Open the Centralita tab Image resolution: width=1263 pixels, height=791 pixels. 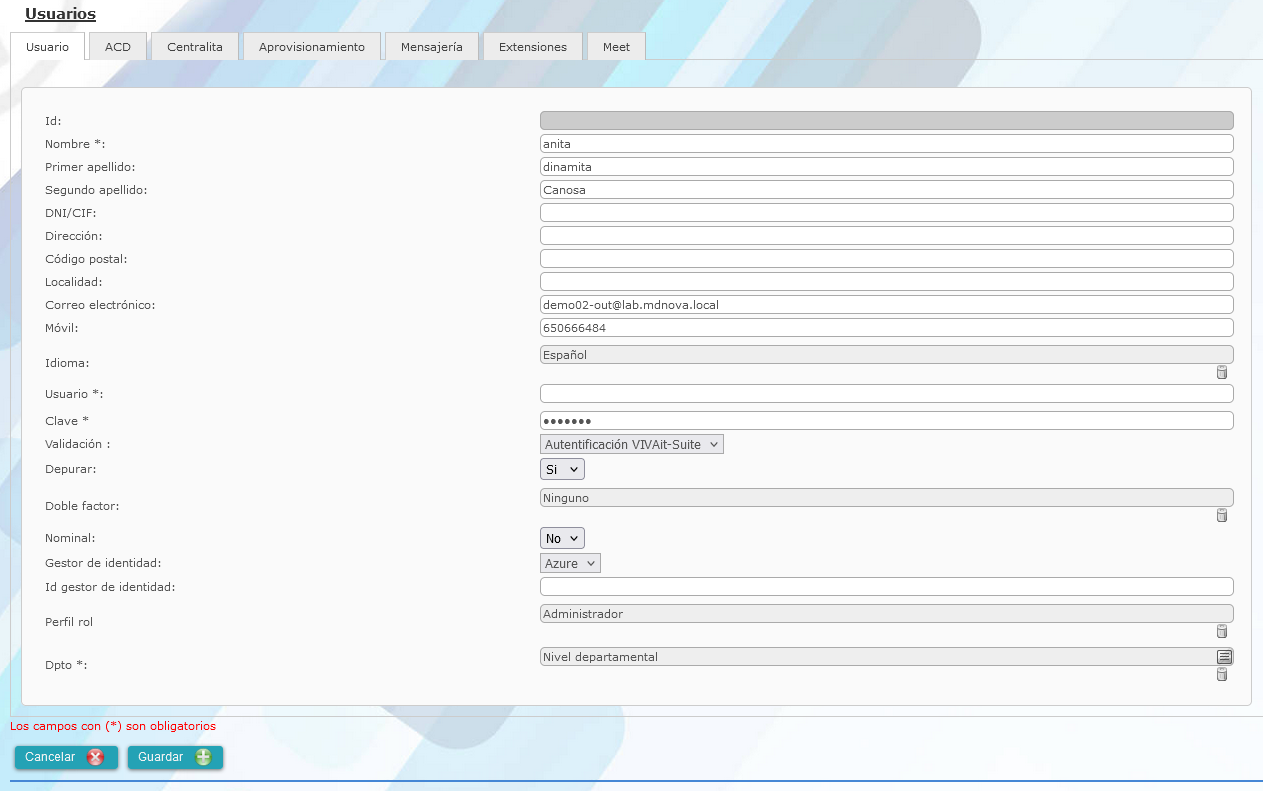(x=195, y=47)
